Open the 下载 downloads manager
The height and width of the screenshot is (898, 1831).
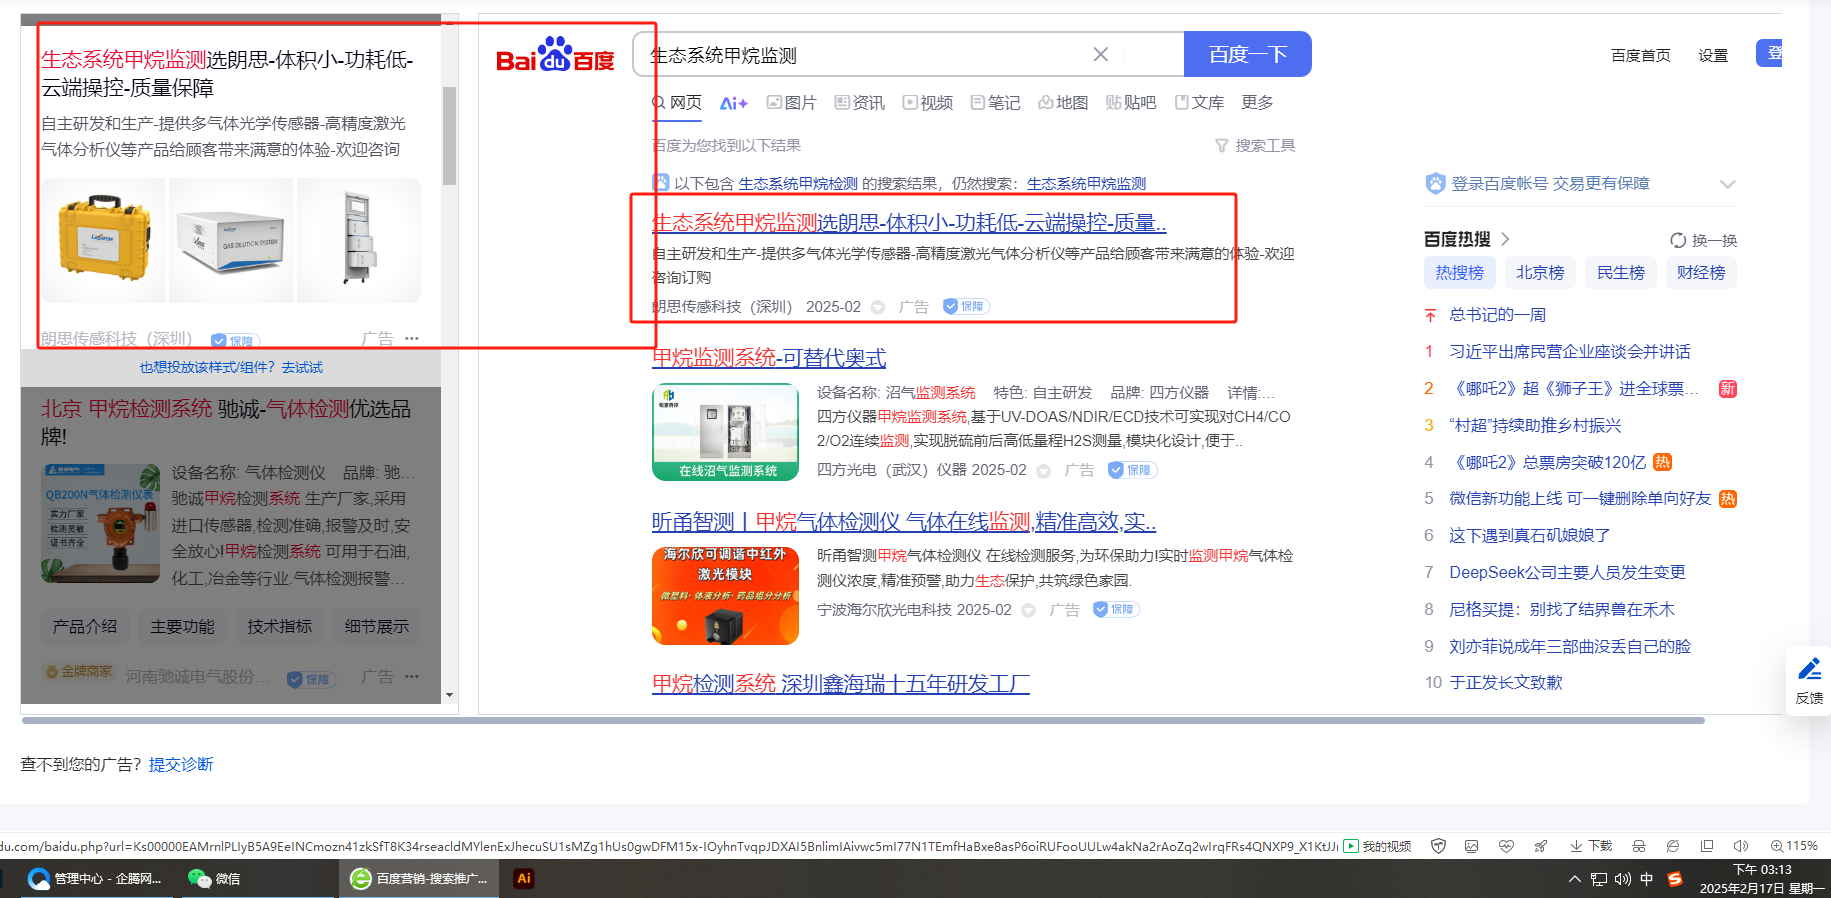coord(1591,846)
